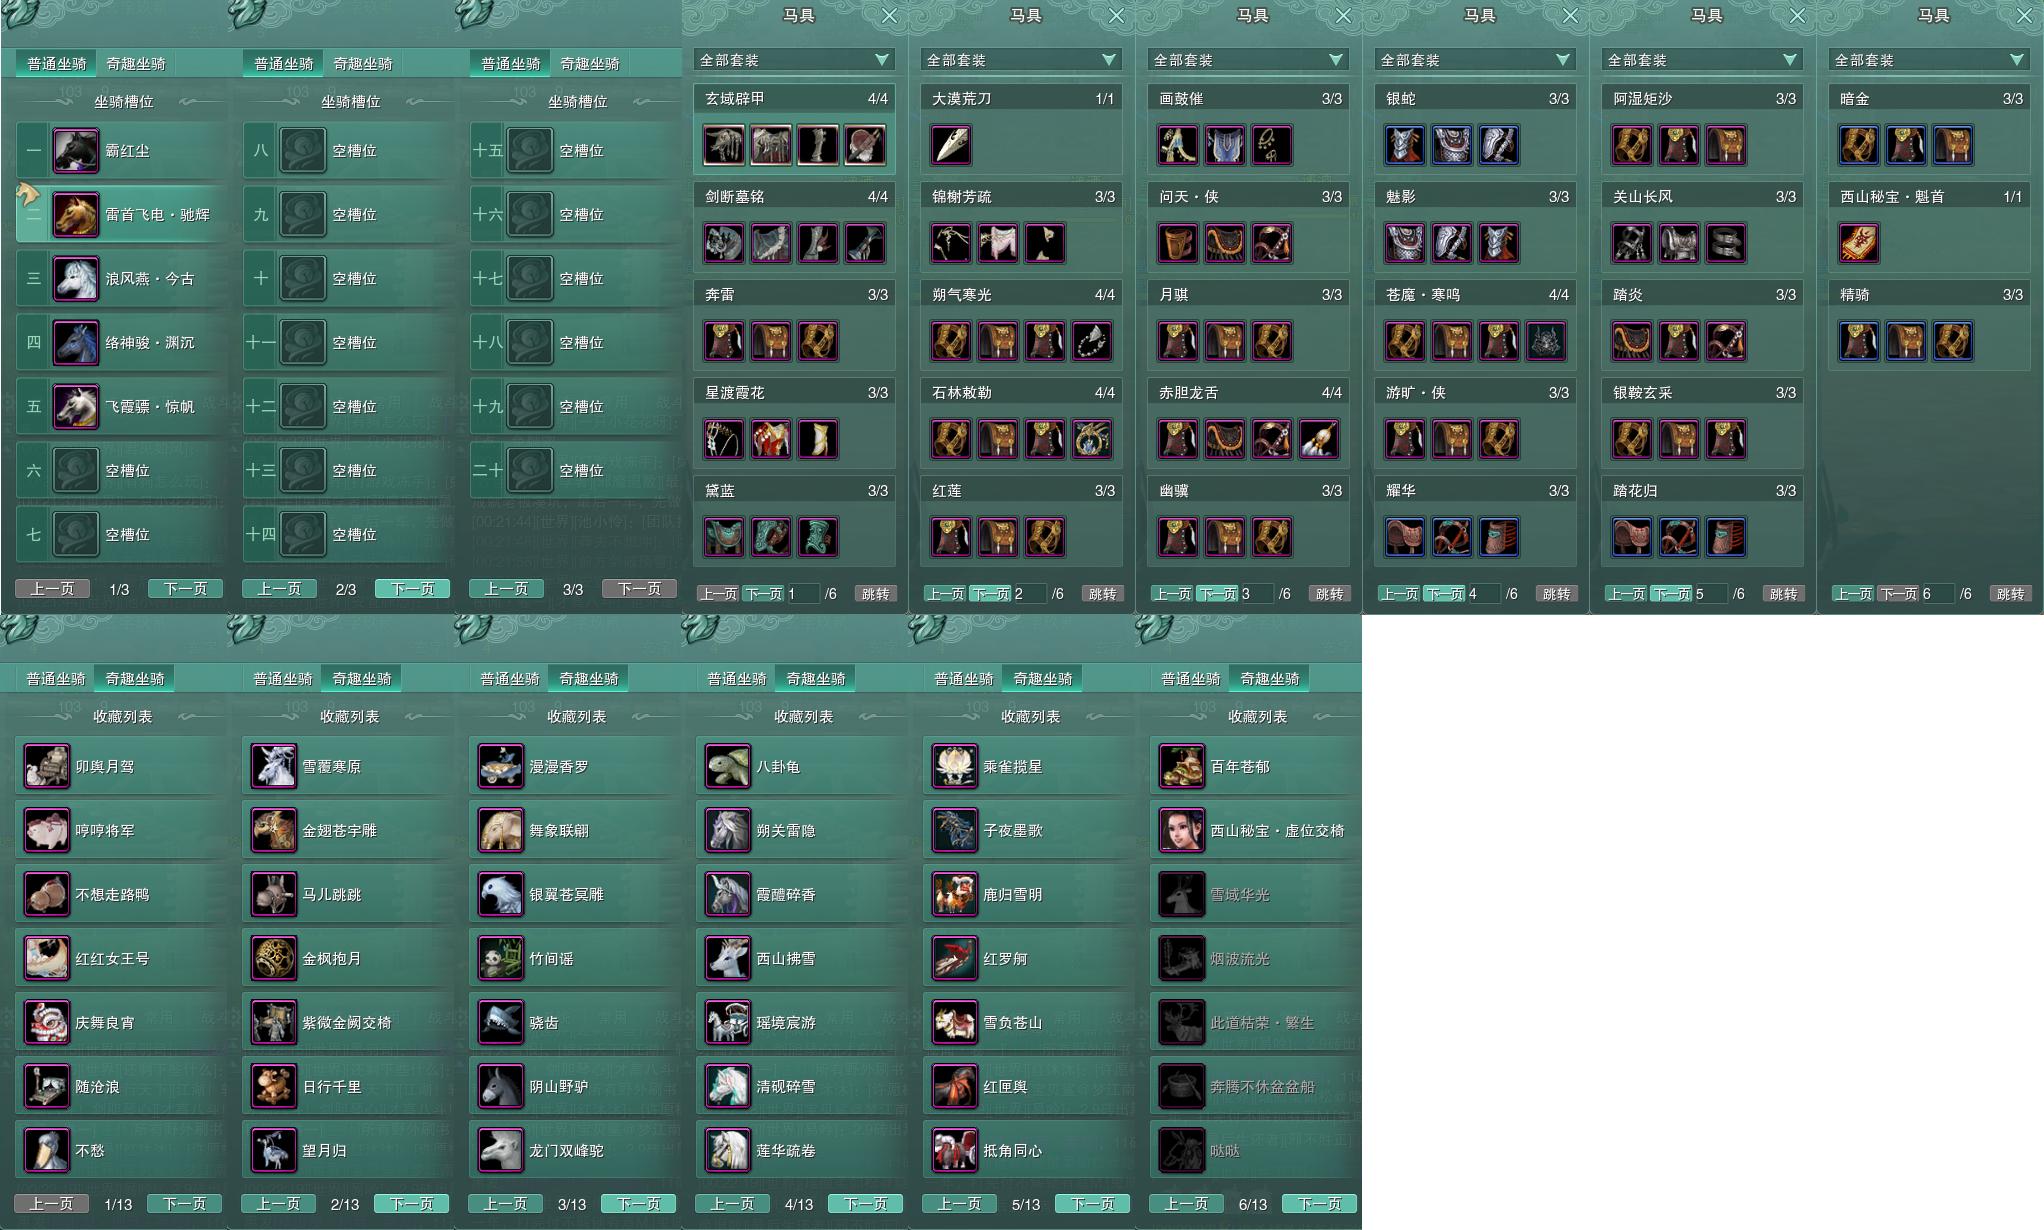Choose the 八卦龟 turtle mount icon

coord(728,767)
